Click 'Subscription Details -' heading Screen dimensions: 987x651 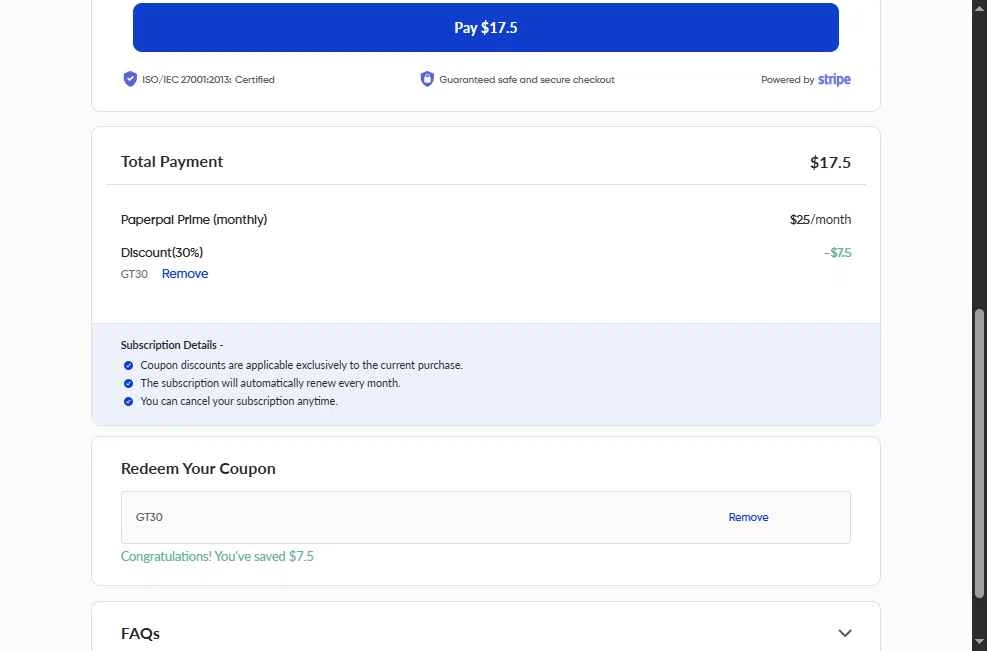172,345
